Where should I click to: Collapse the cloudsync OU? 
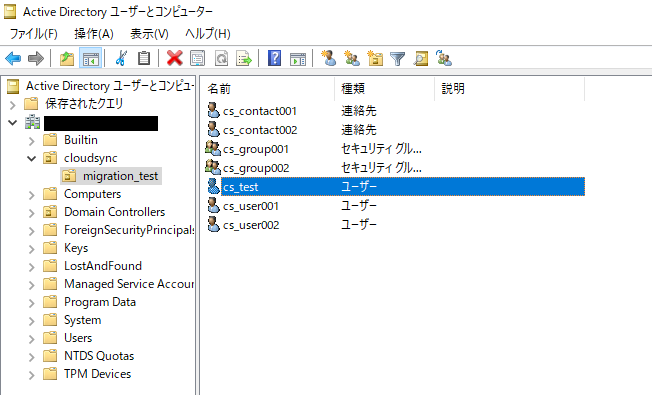(x=32, y=158)
